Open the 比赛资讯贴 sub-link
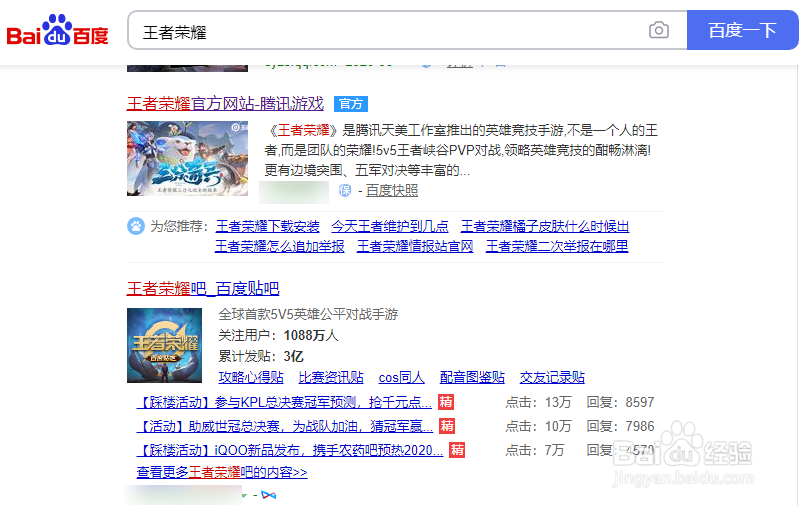Viewport: 799px width, 506px height. click(331, 378)
